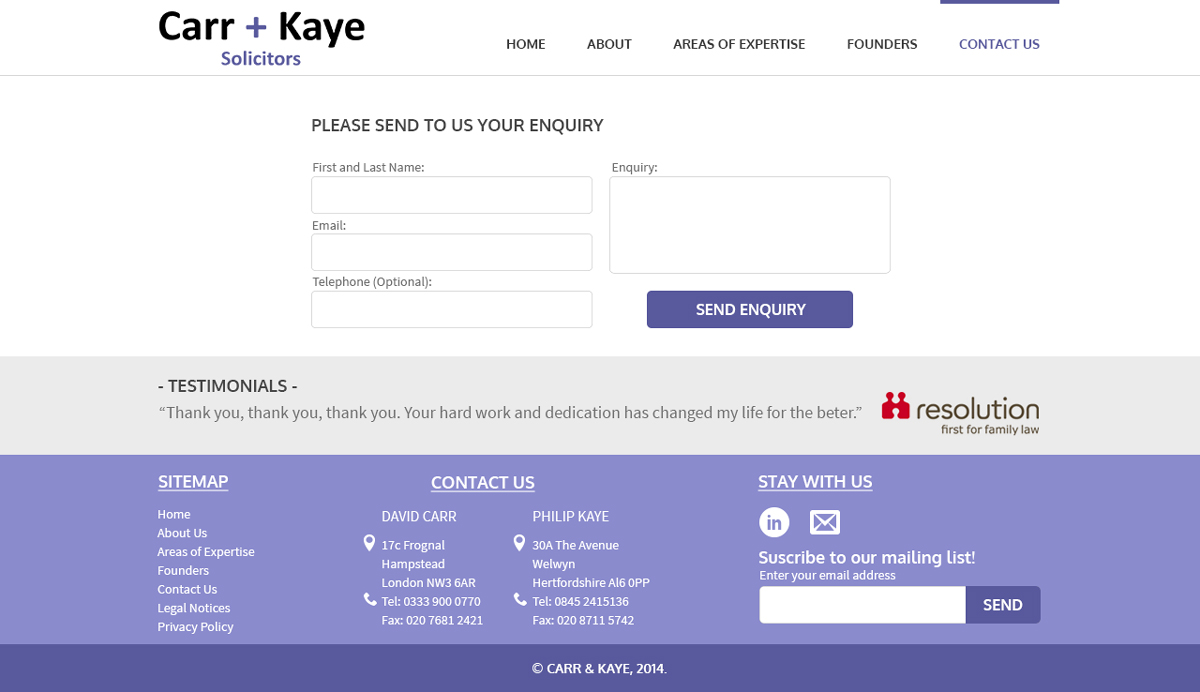Open the Areas of Expertise menu item
This screenshot has width=1200, height=692.
click(739, 44)
